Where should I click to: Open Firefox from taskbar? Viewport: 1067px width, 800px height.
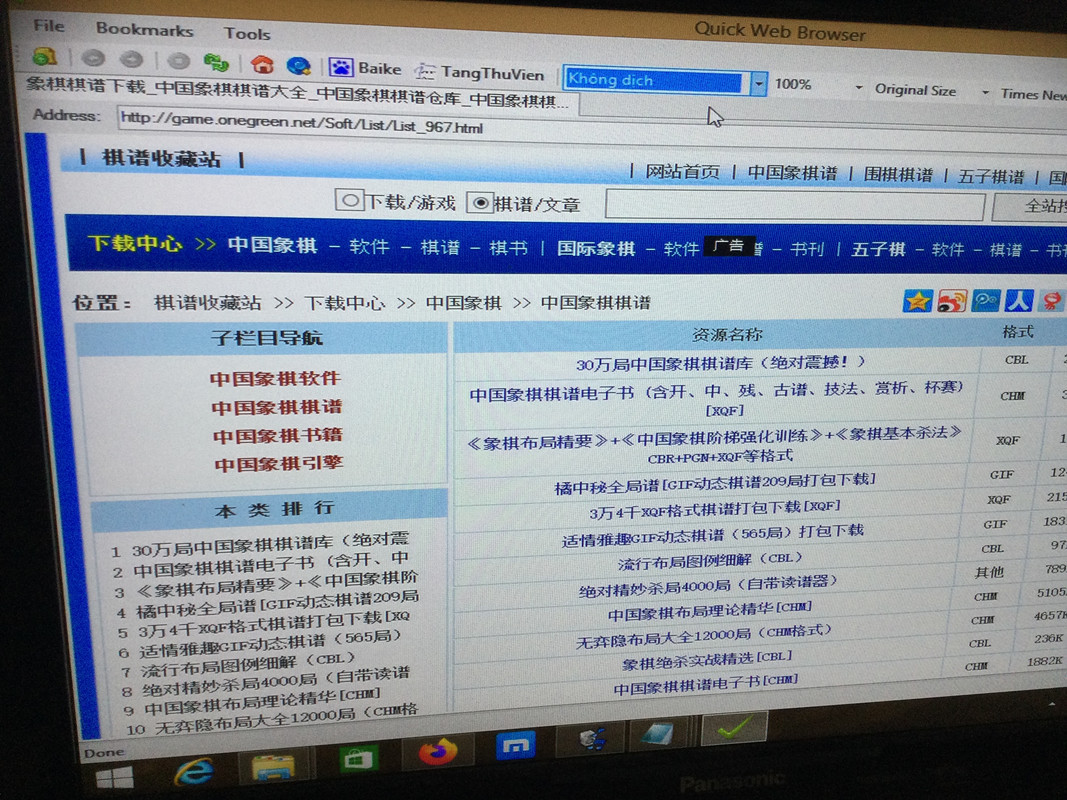(x=437, y=752)
